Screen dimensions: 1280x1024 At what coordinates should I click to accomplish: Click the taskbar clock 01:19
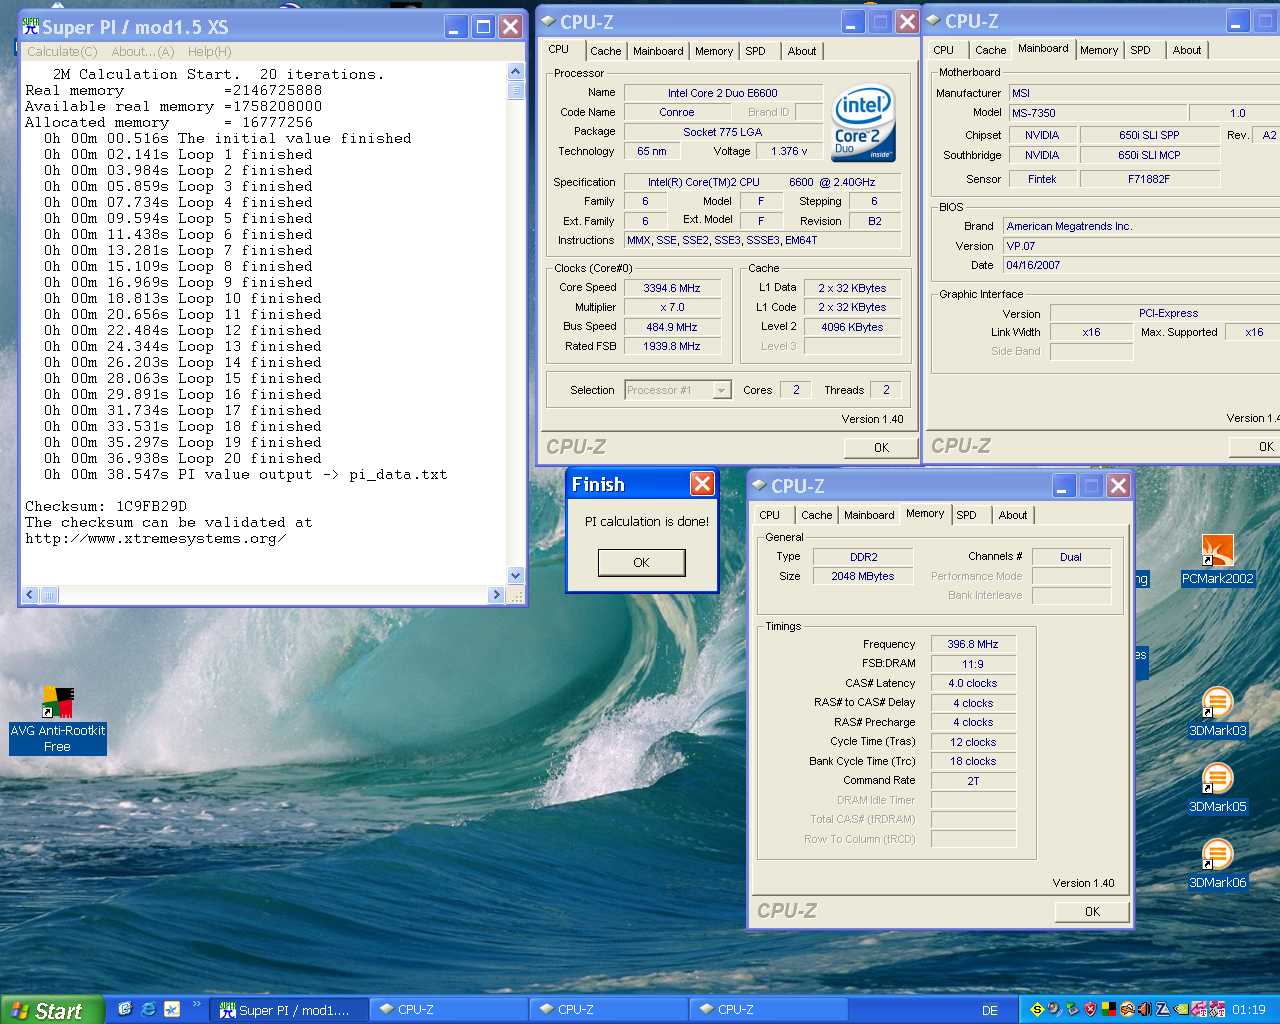1248,1010
